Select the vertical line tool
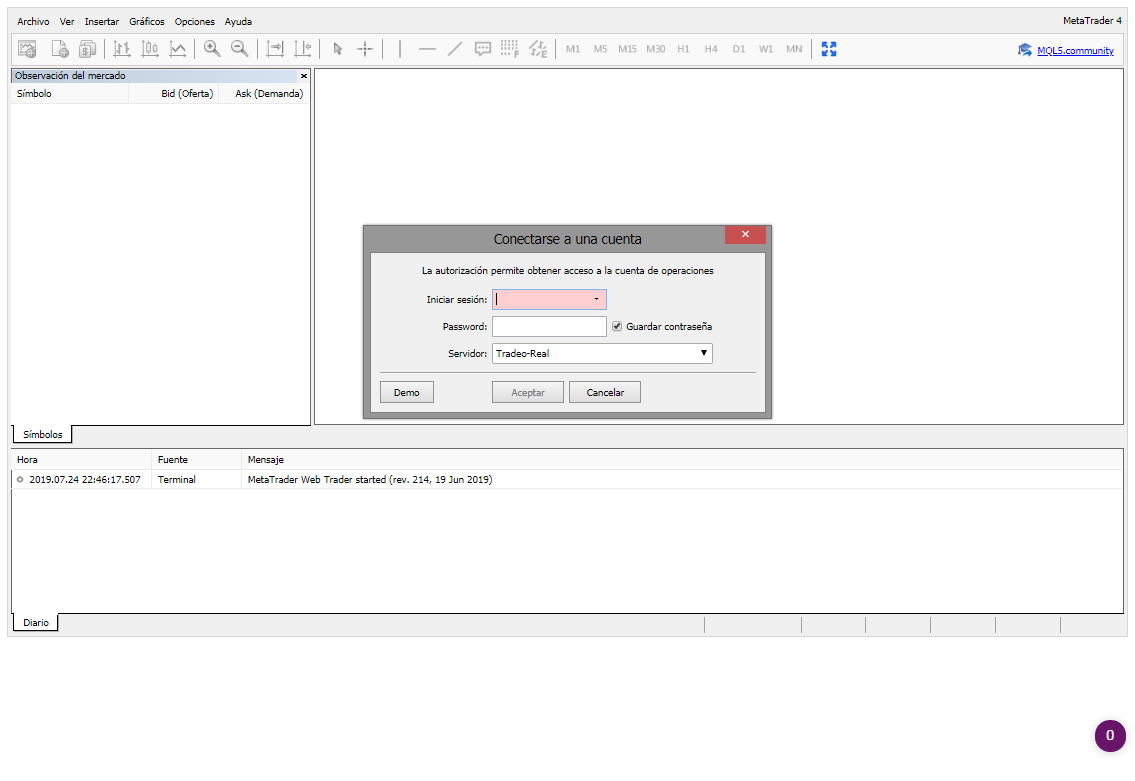 click(400, 49)
